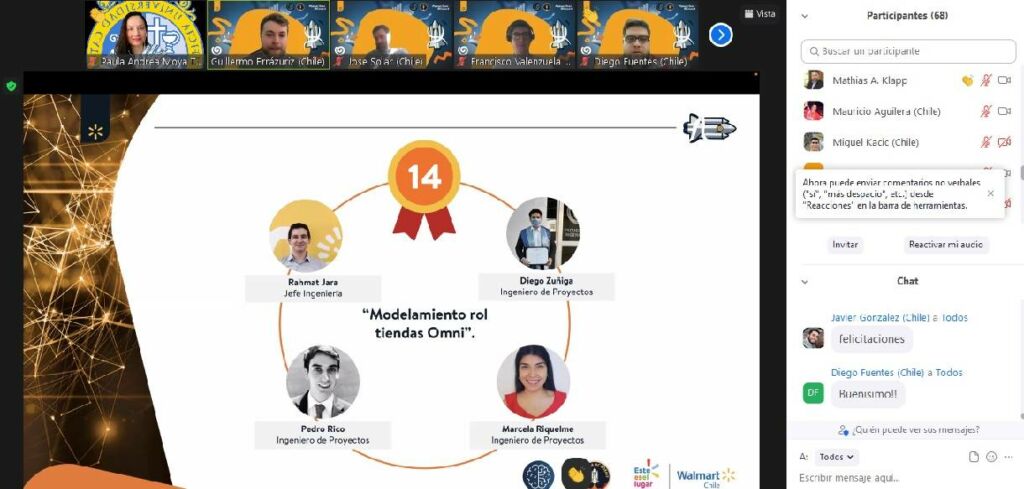Click the 'Modelamiento rol tiendas Omni' slide title
This screenshot has height=489, width=1024.
coord(425,323)
